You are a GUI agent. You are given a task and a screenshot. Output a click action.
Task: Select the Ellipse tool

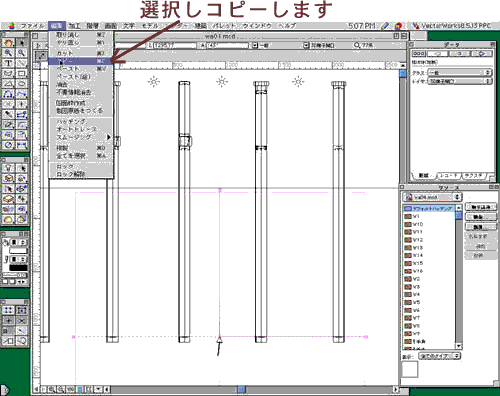point(21,84)
